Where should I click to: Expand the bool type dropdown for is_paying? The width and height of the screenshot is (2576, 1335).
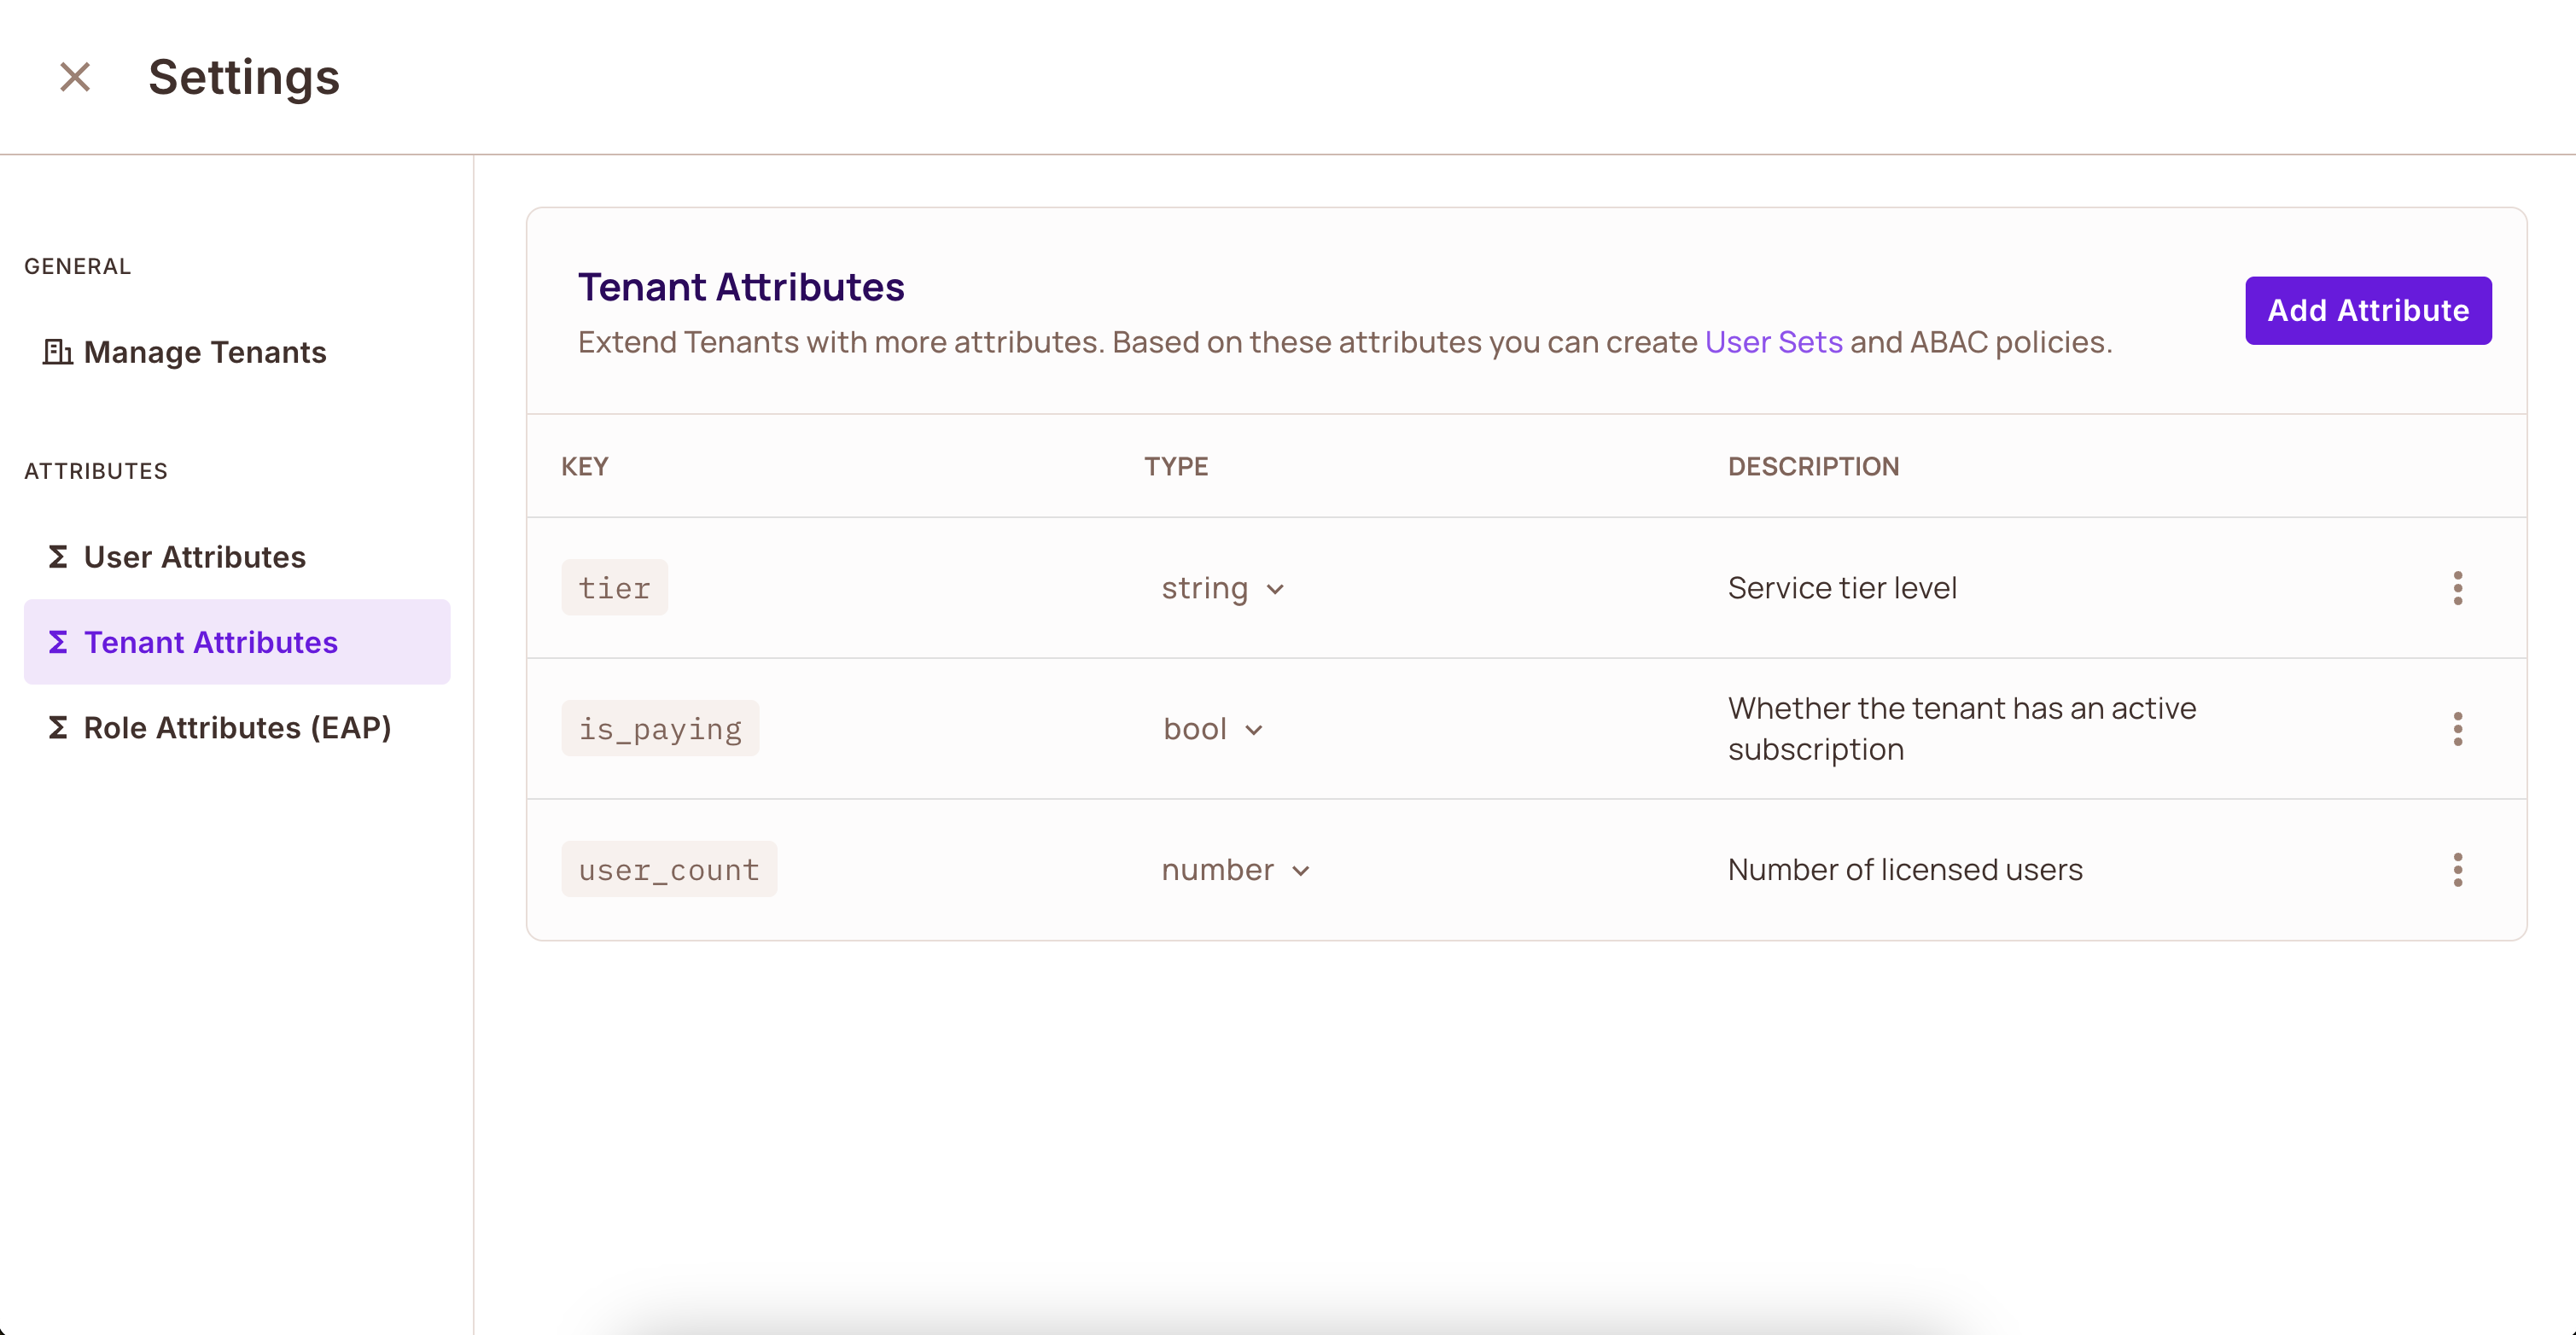point(1212,729)
